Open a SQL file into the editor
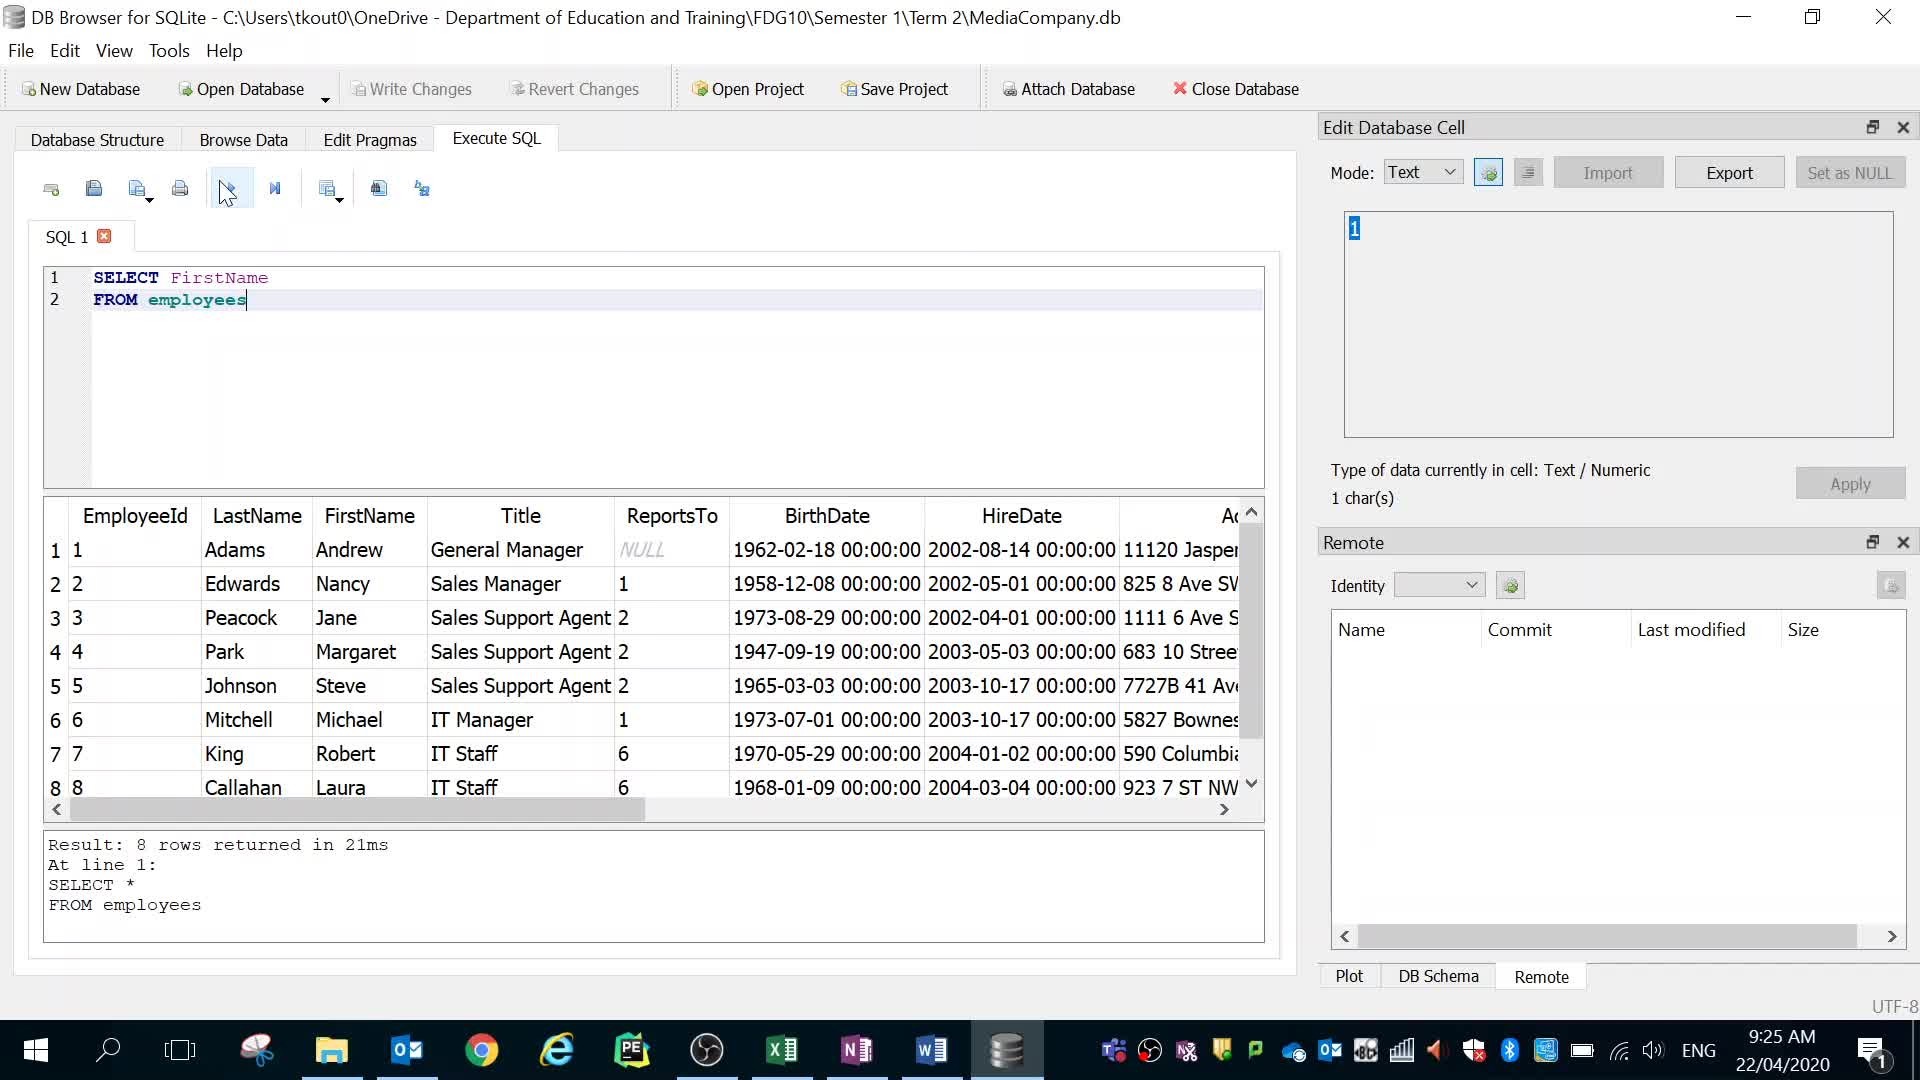Viewport: 1920px width, 1080px height. pos(95,188)
